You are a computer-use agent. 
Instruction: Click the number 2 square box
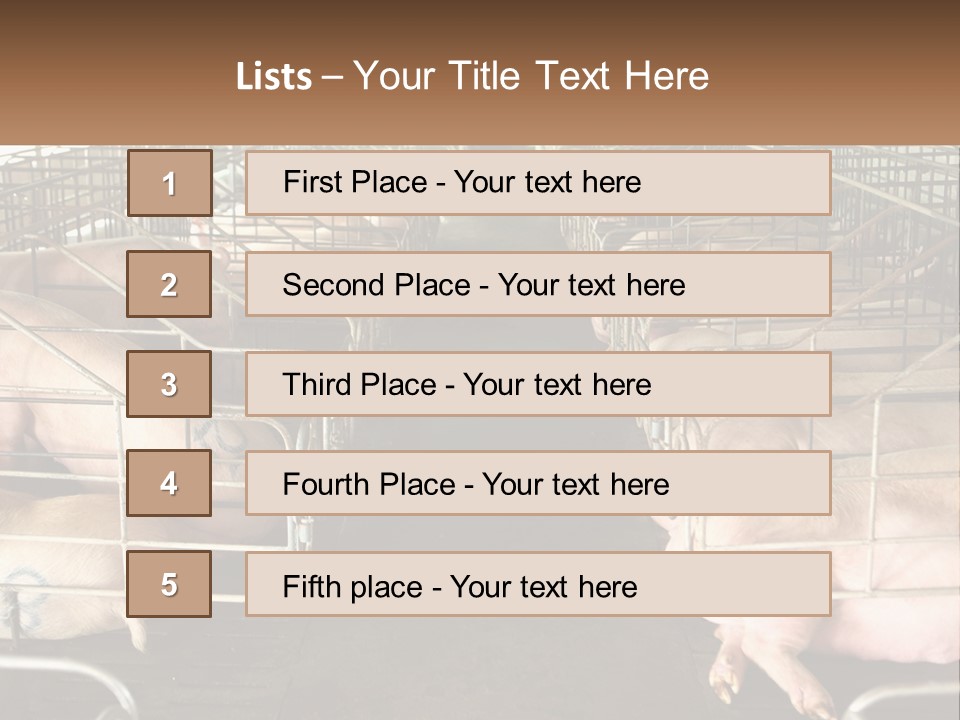tap(169, 284)
